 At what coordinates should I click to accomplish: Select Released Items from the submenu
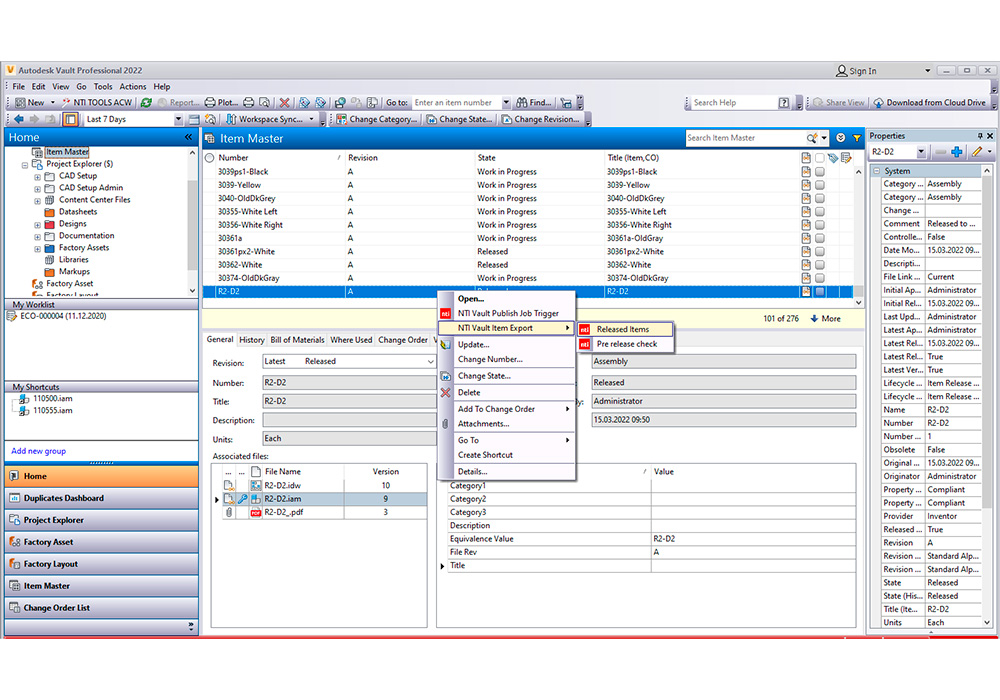pyautogui.click(x=625, y=330)
